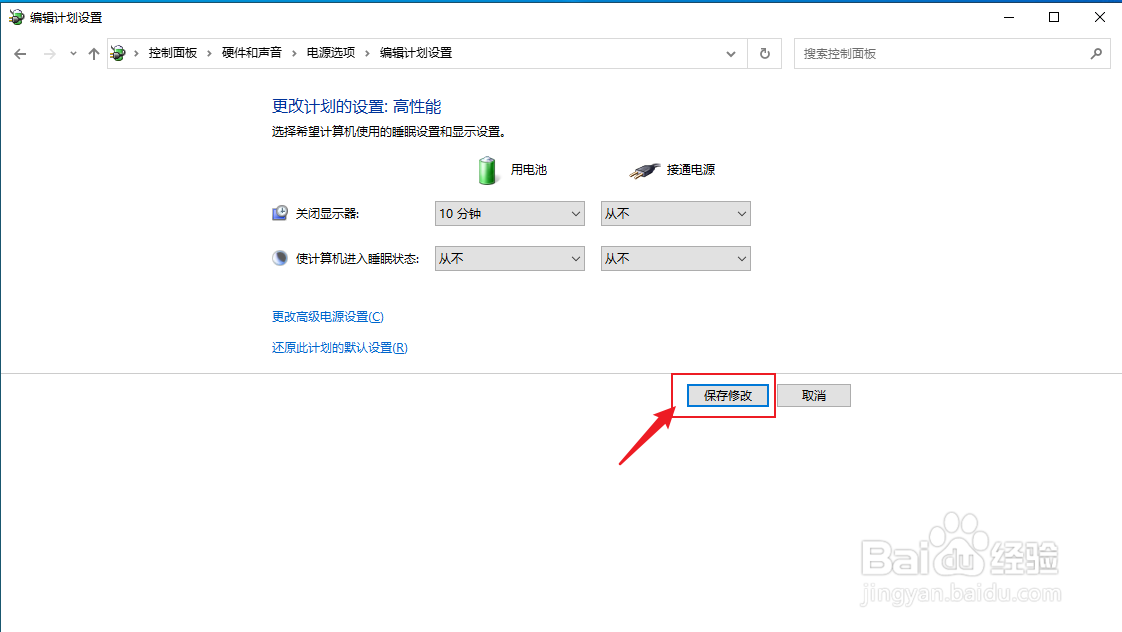
Task: Click the refresh icon beside the address bar
Action: coord(764,53)
